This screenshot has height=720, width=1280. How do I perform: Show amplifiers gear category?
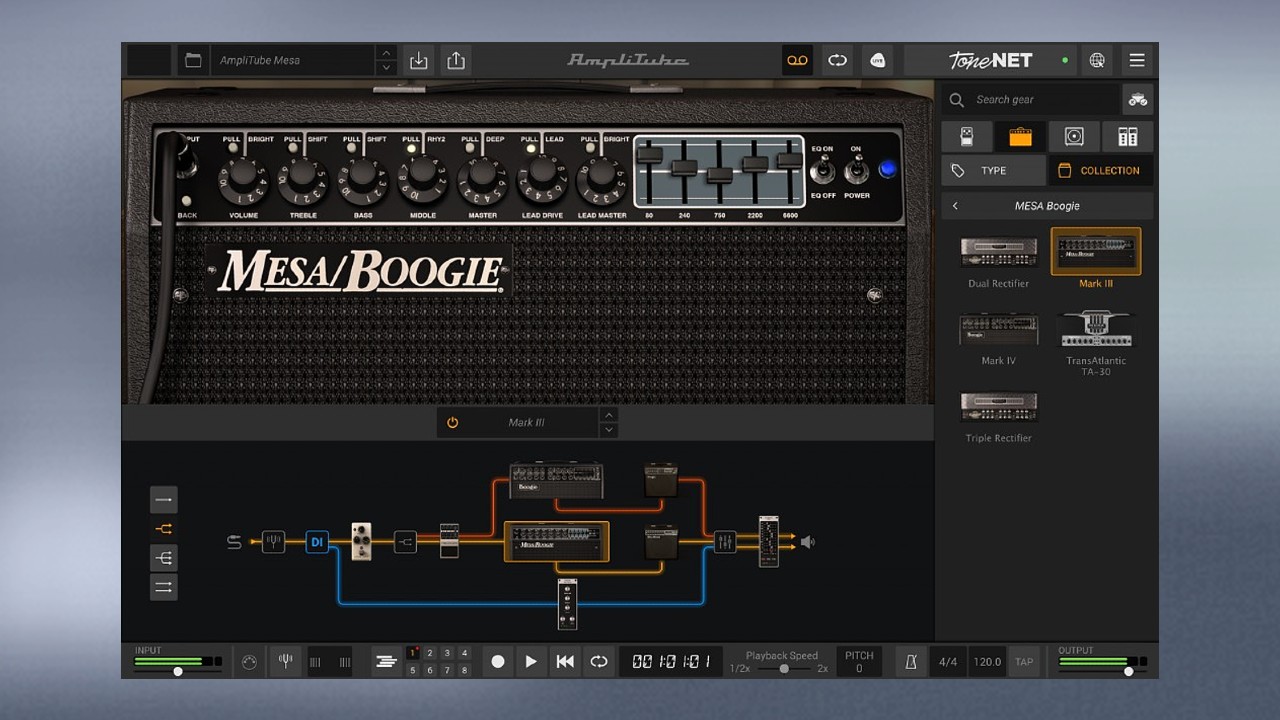pyautogui.click(x=1020, y=137)
